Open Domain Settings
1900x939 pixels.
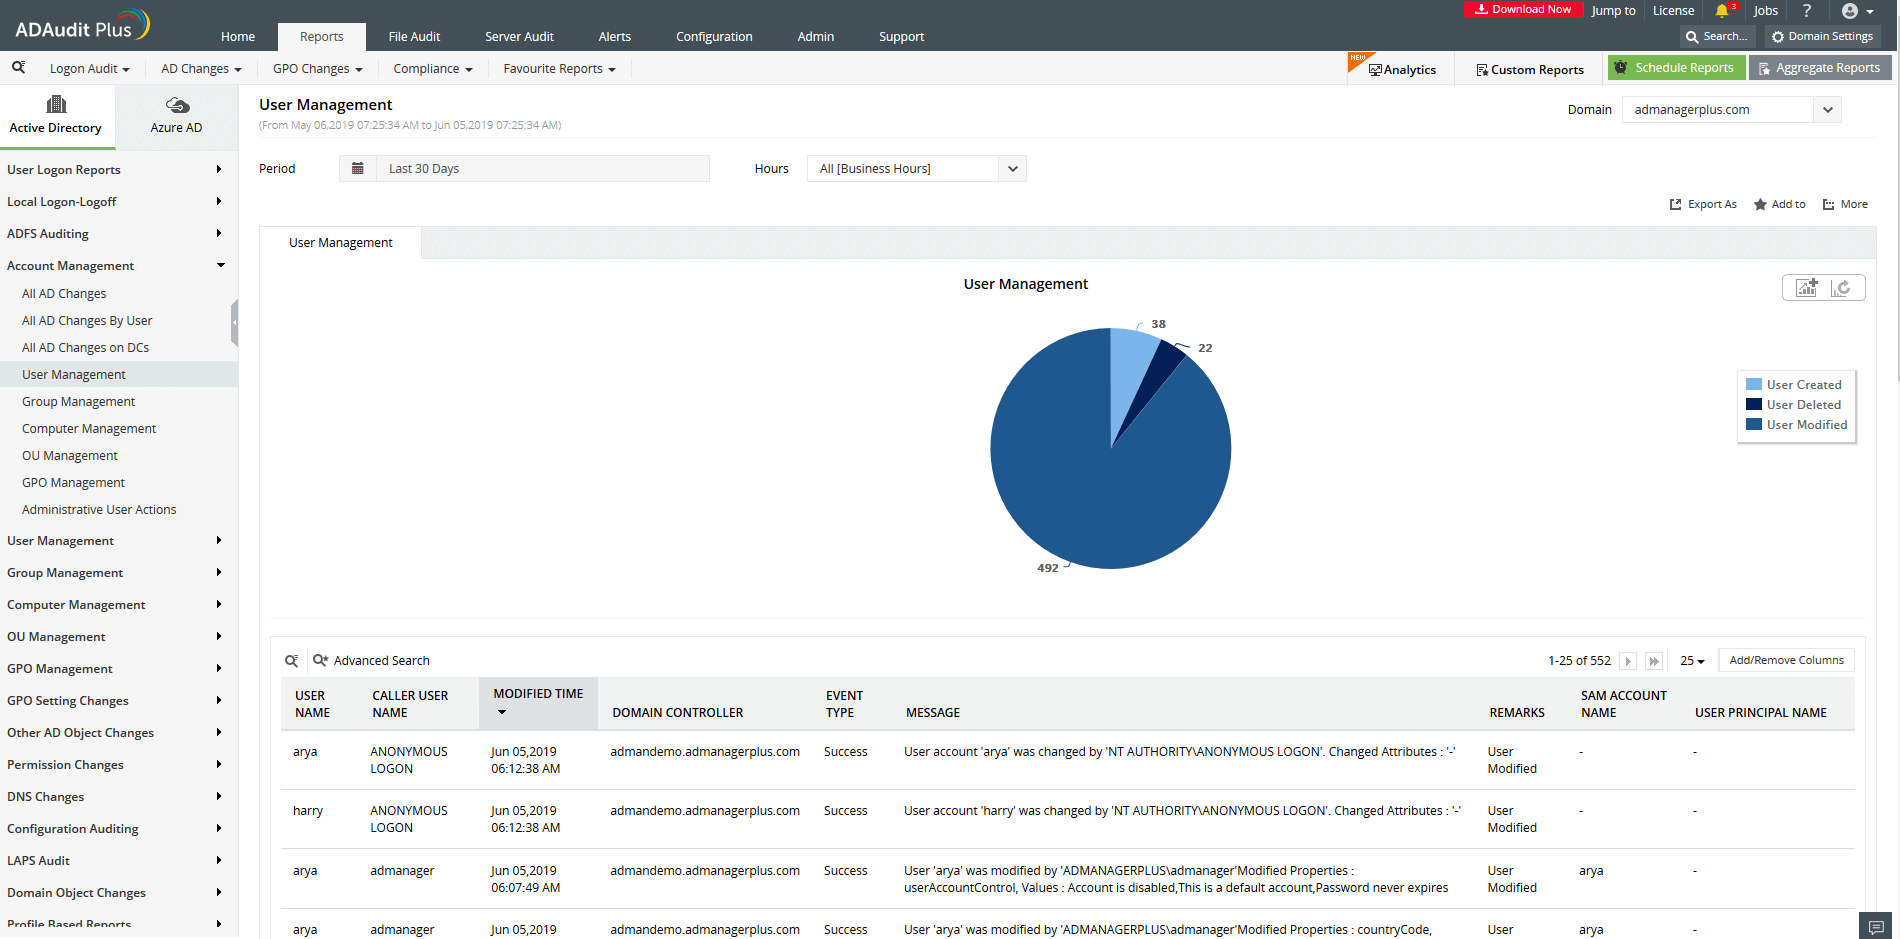tap(1822, 36)
